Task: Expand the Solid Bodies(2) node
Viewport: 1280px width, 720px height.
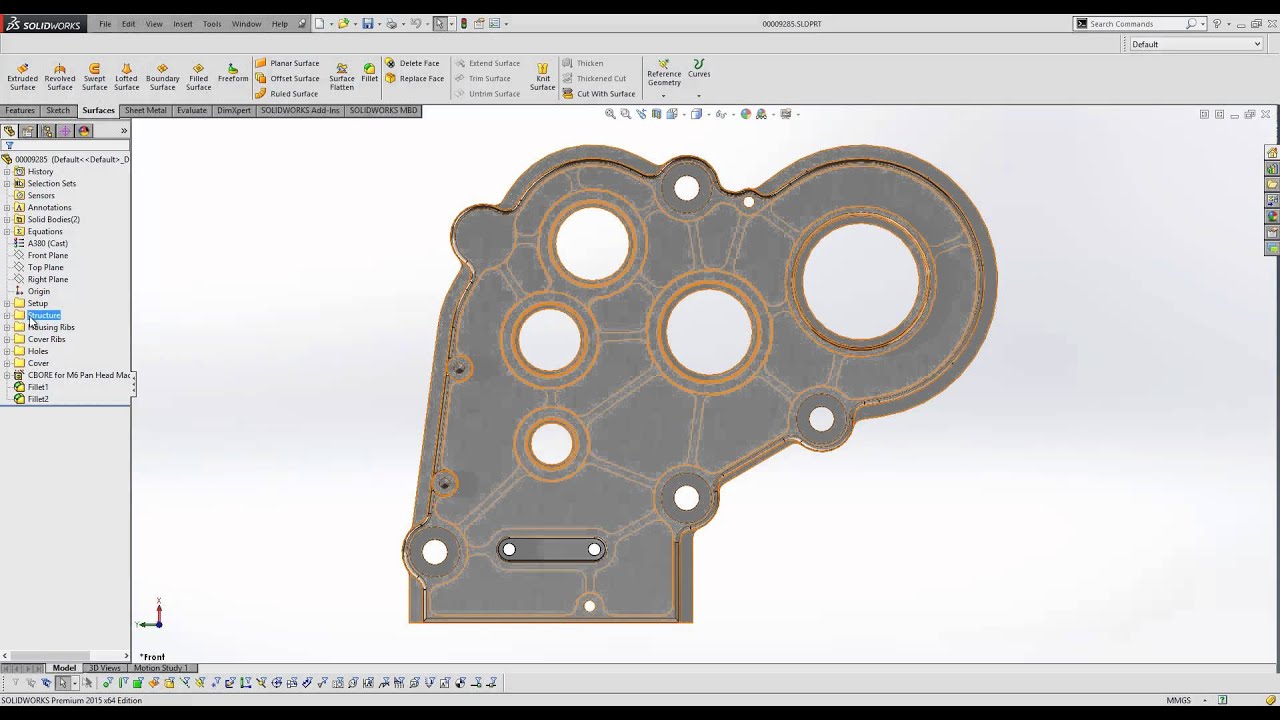Action: 7,219
